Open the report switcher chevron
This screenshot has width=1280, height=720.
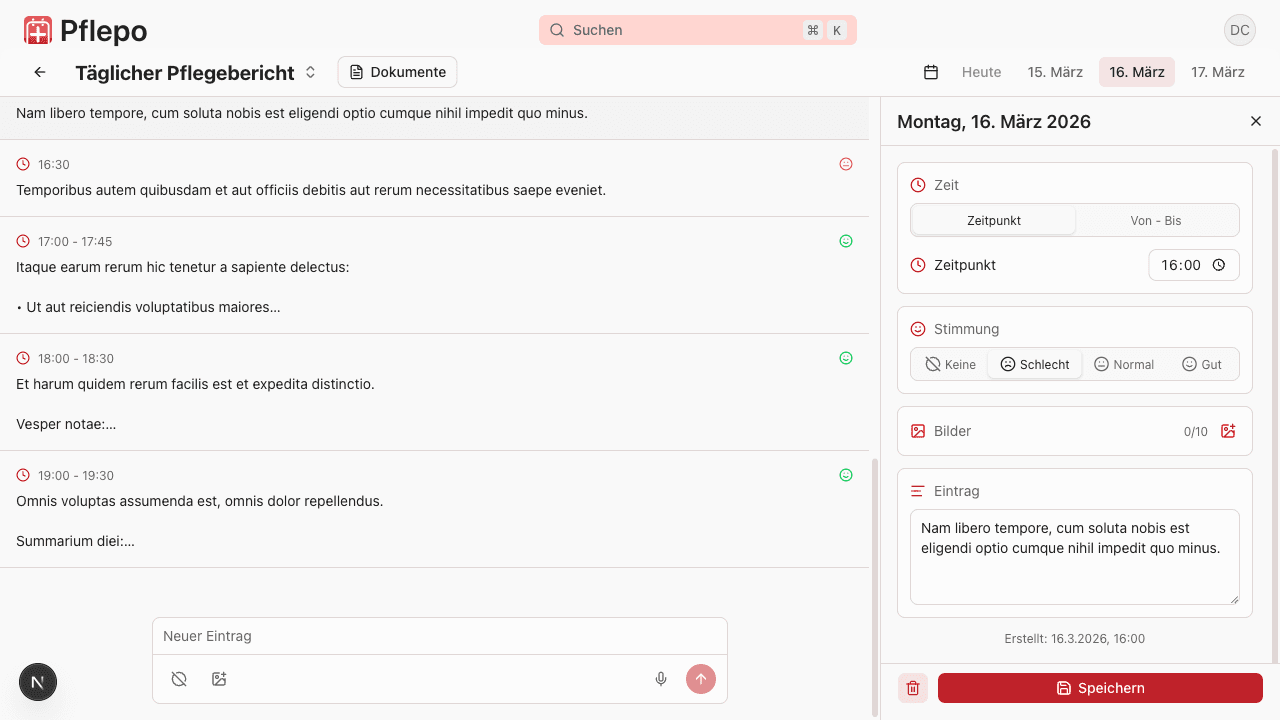310,71
